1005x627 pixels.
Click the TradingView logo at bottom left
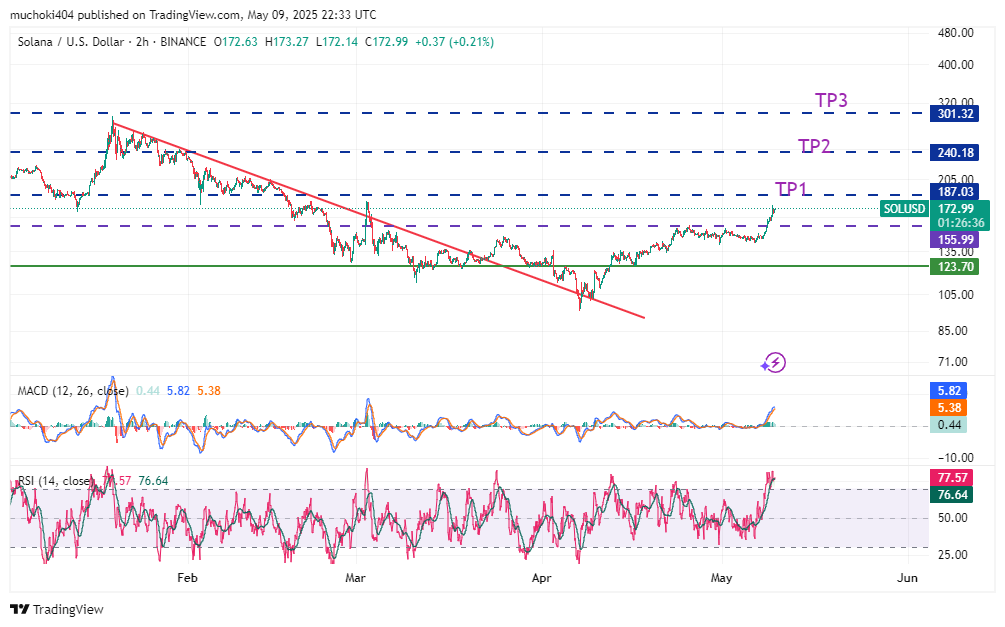click(56, 609)
